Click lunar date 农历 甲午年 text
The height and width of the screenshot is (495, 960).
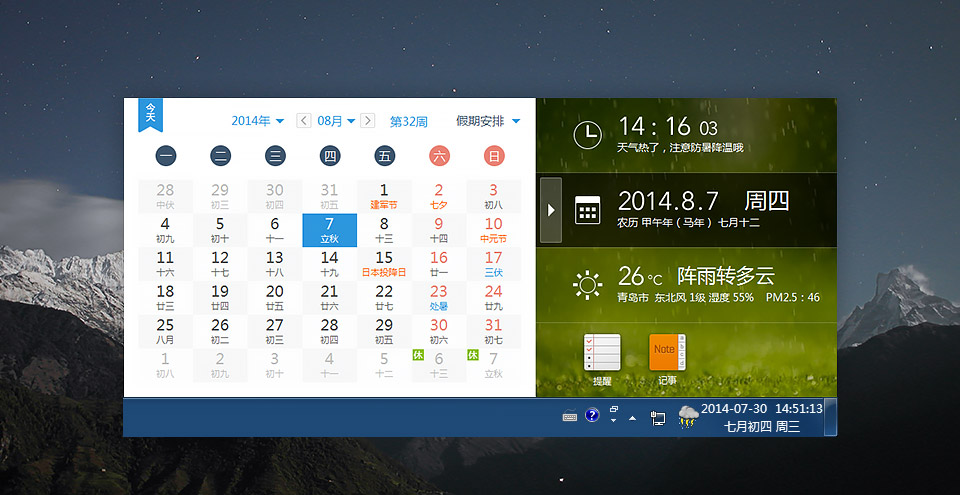[688, 223]
